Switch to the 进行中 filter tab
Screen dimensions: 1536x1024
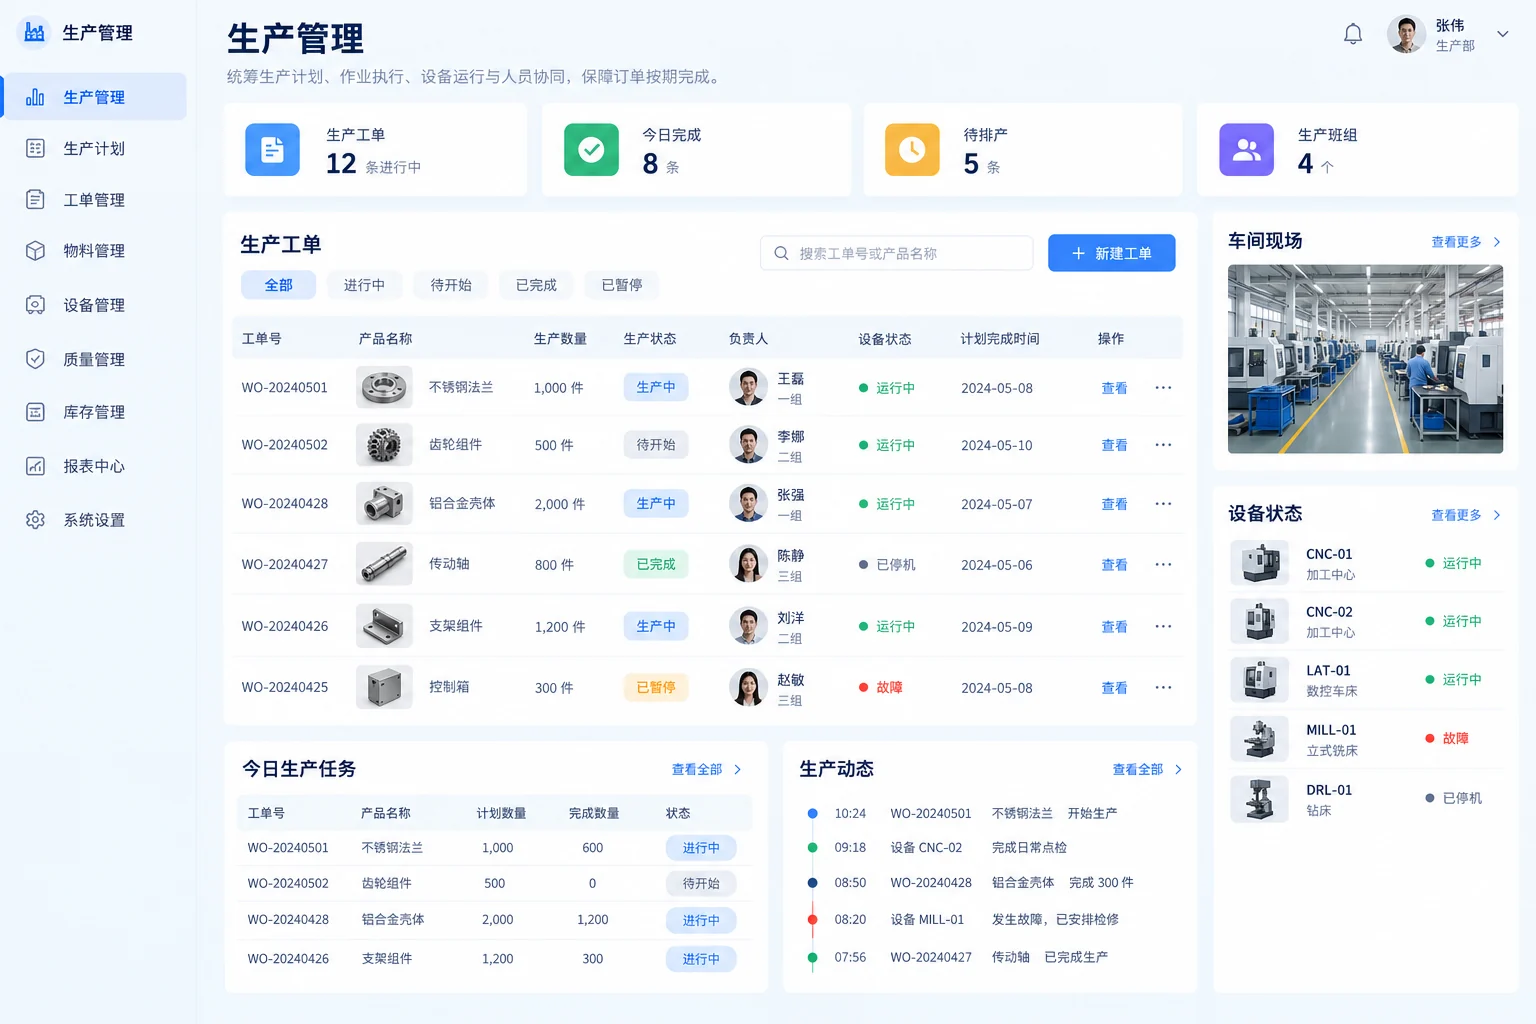[x=364, y=285]
